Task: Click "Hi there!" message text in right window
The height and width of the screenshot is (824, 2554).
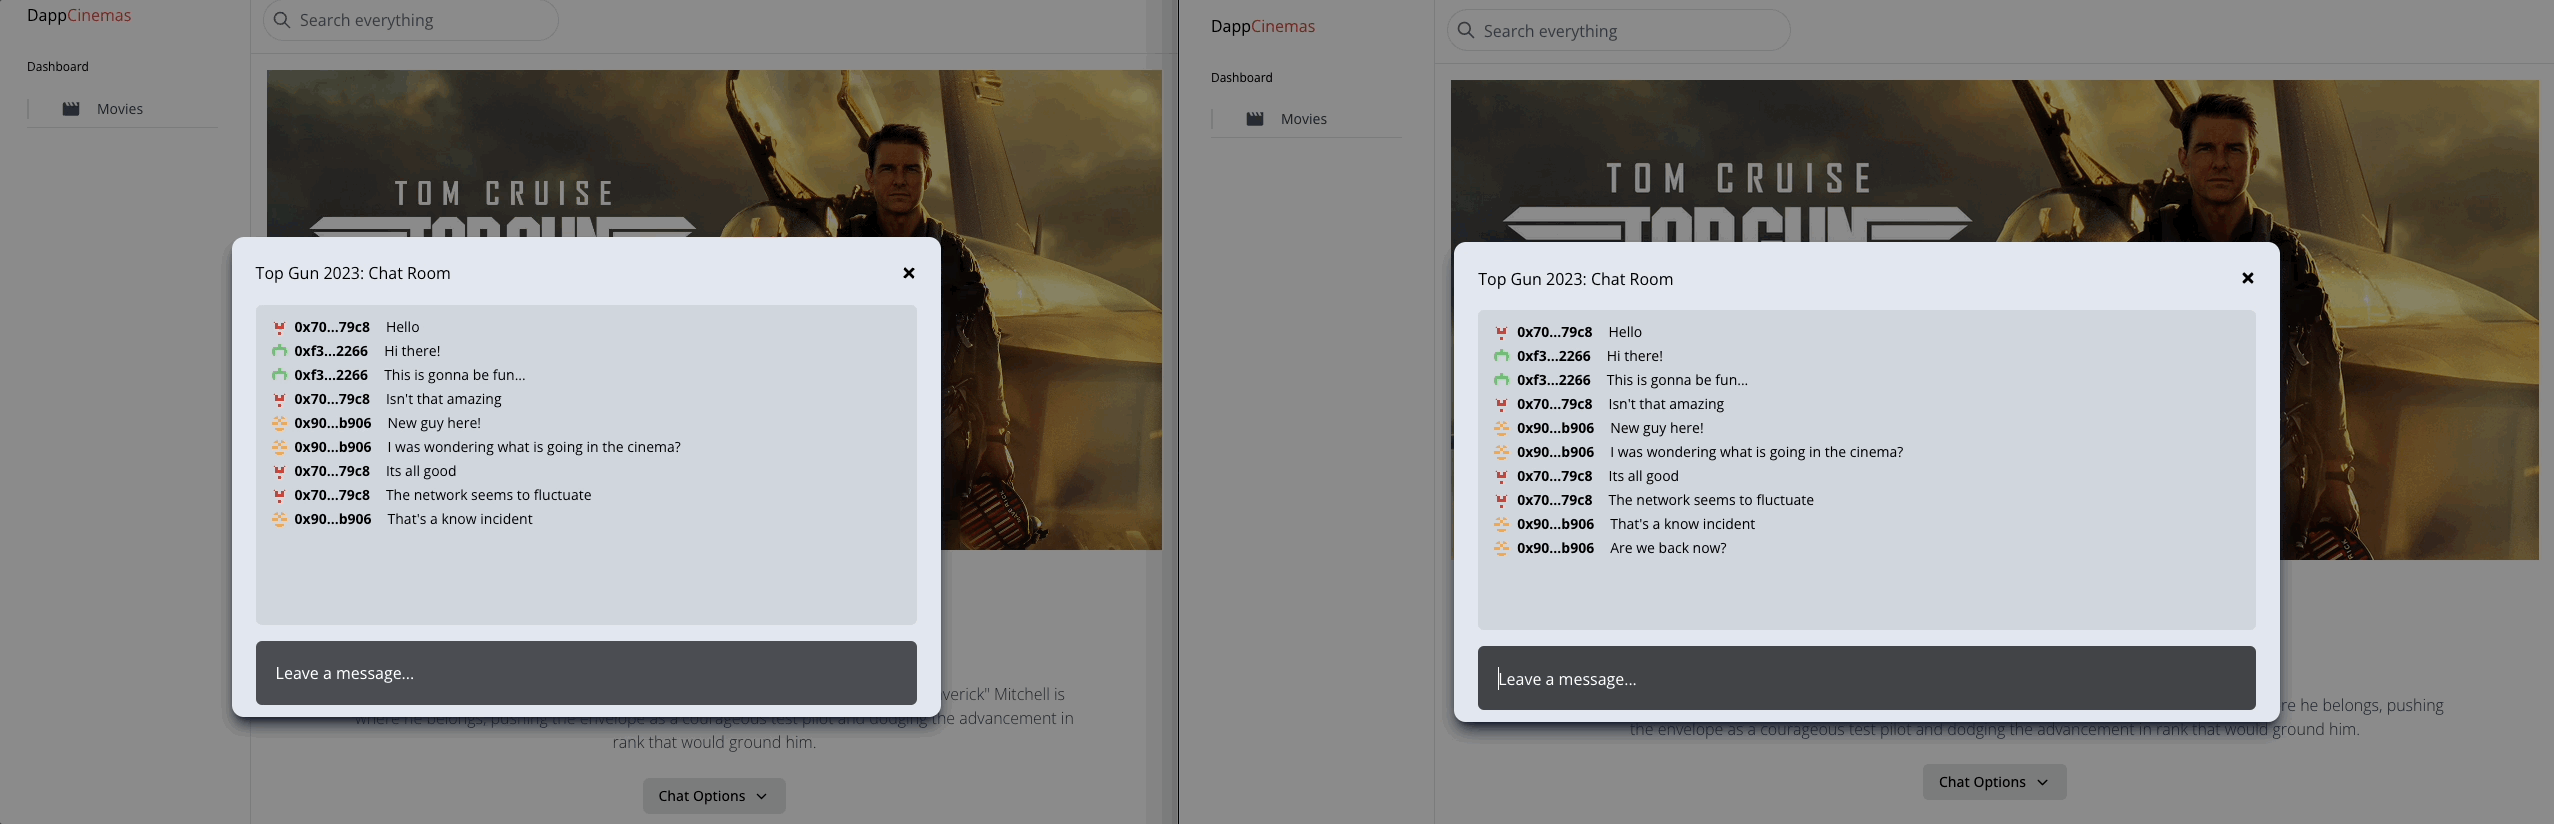Action: point(1635,356)
